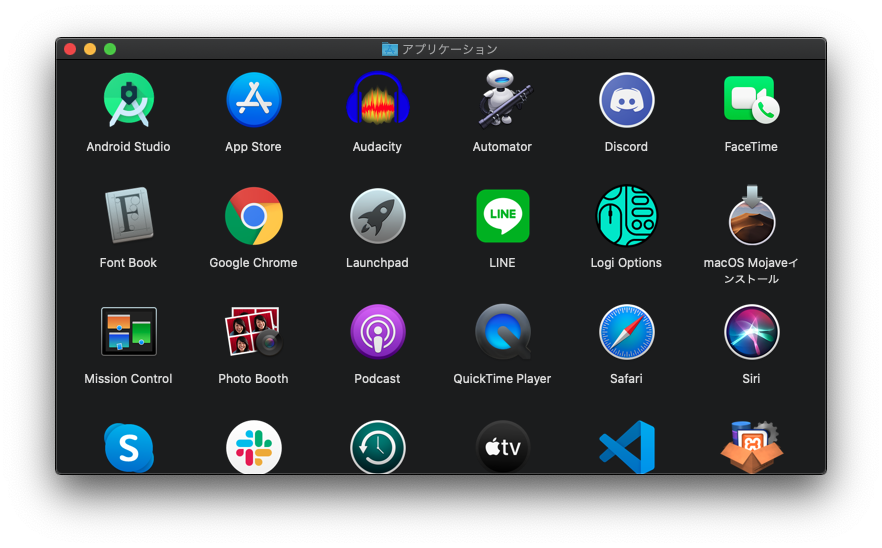This screenshot has height=548, width=882.
Task: Click the QuickTime Player label text
Action: point(502,379)
